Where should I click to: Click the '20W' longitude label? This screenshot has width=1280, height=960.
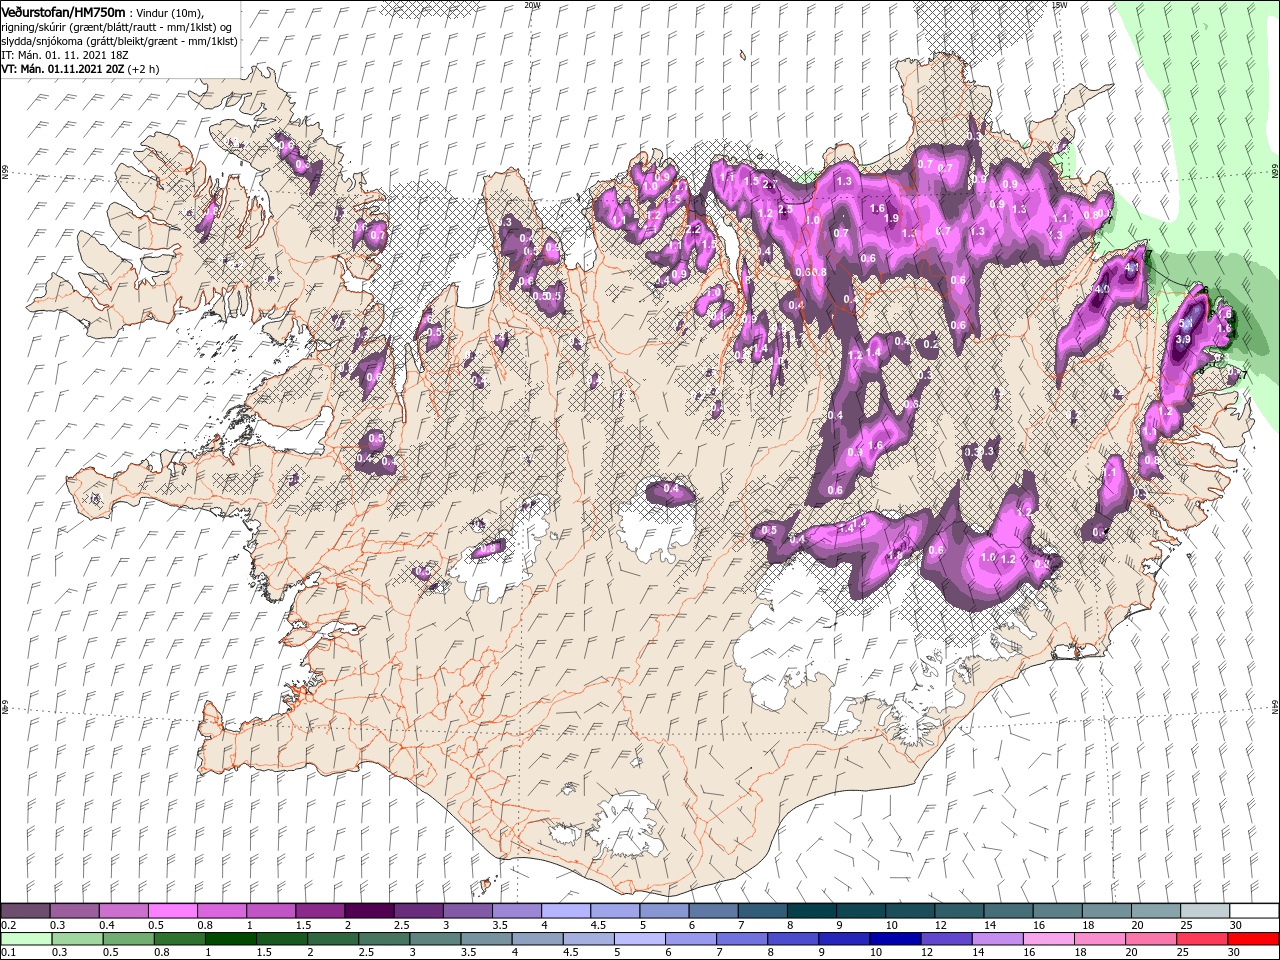(x=532, y=5)
